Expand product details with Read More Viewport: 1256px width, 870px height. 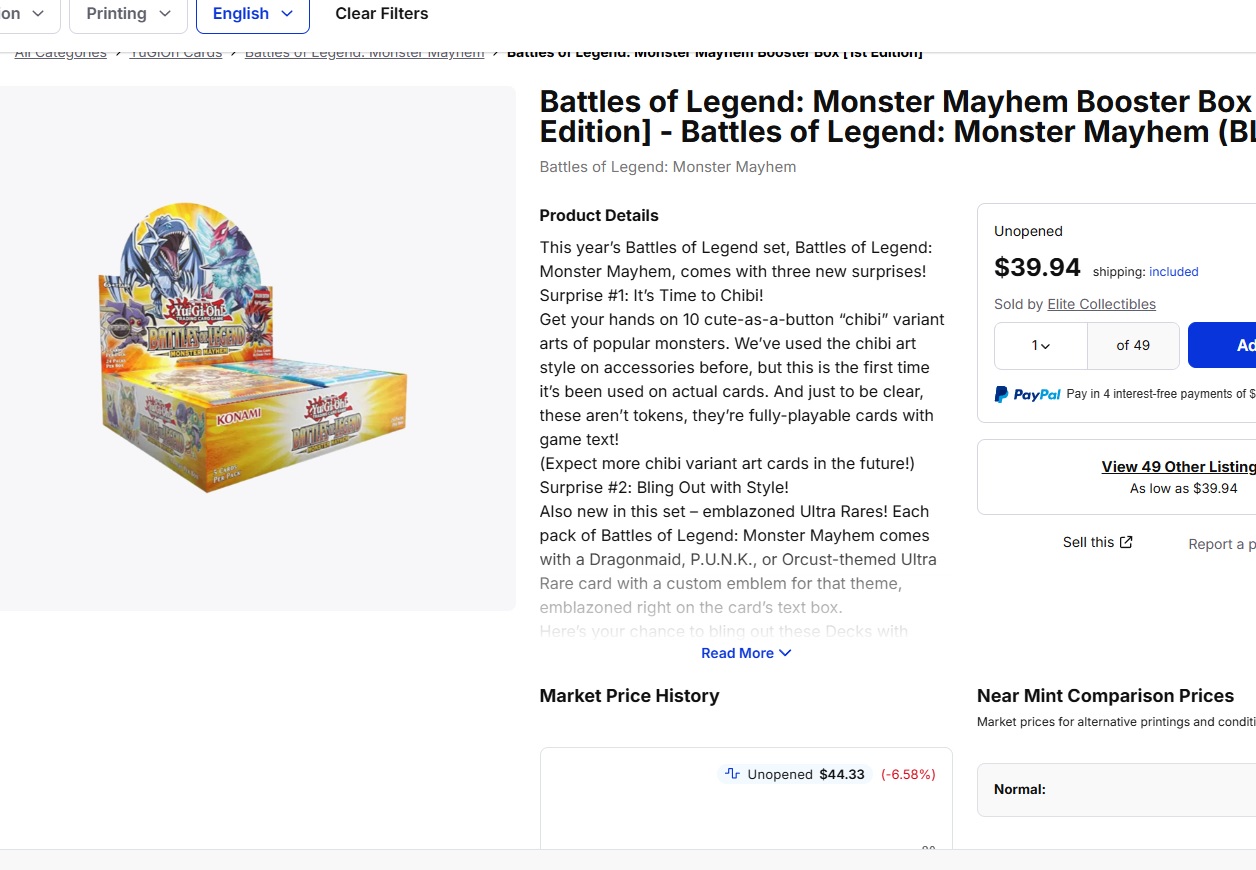[746, 653]
